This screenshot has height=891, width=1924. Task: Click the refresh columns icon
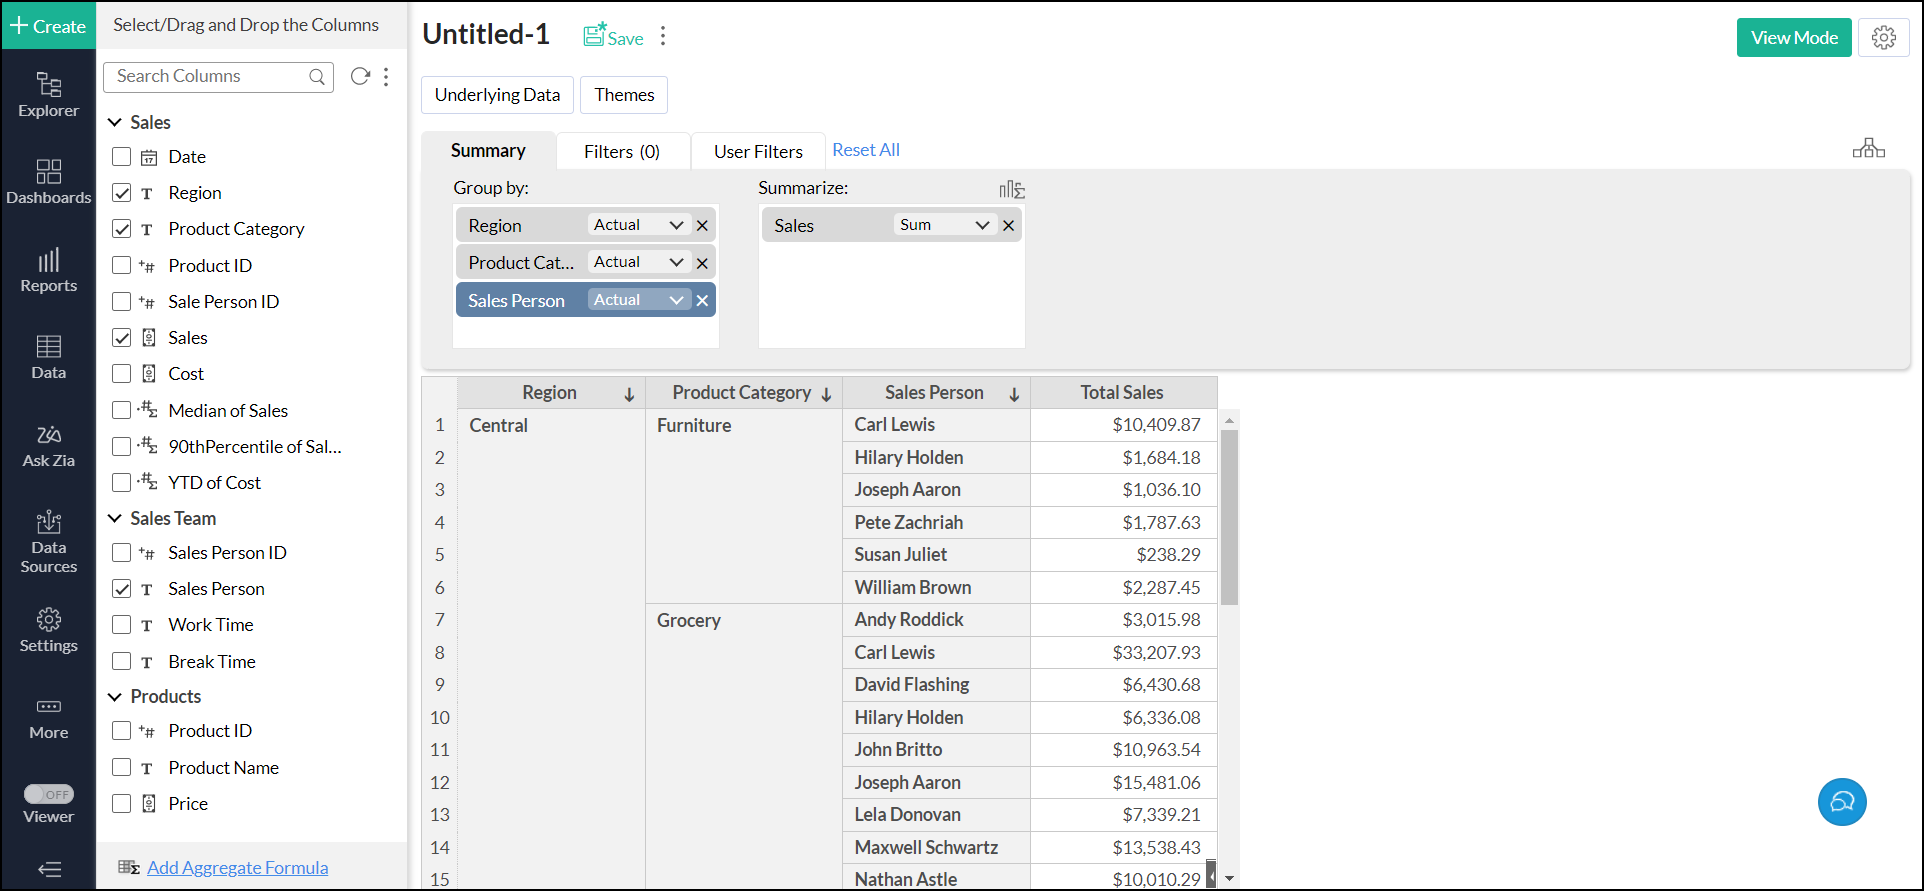click(x=360, y=76)
